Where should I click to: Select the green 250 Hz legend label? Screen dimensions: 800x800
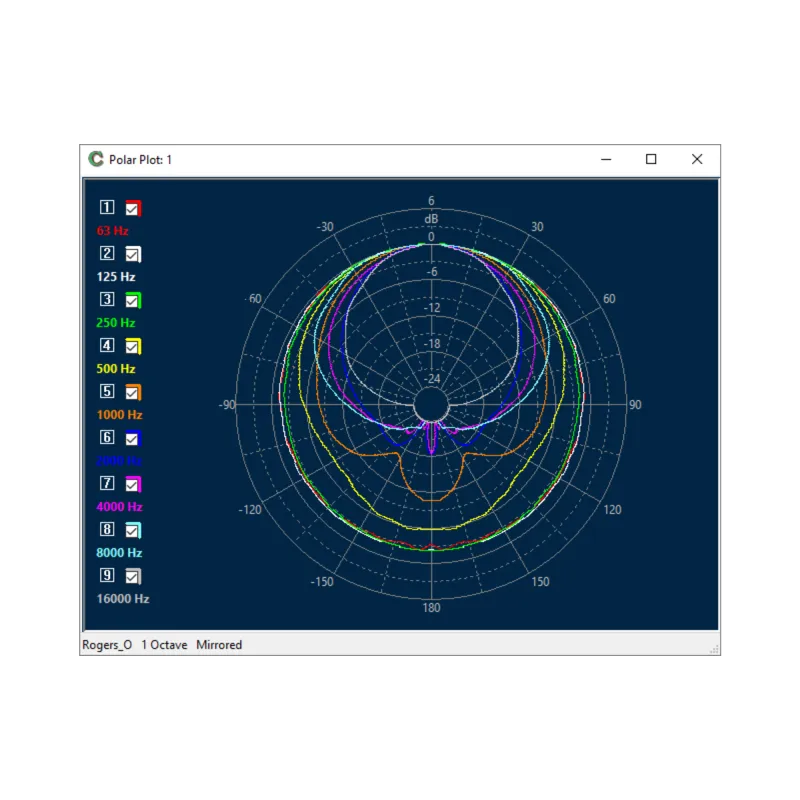pyautogui.click(x=116, y=322)
